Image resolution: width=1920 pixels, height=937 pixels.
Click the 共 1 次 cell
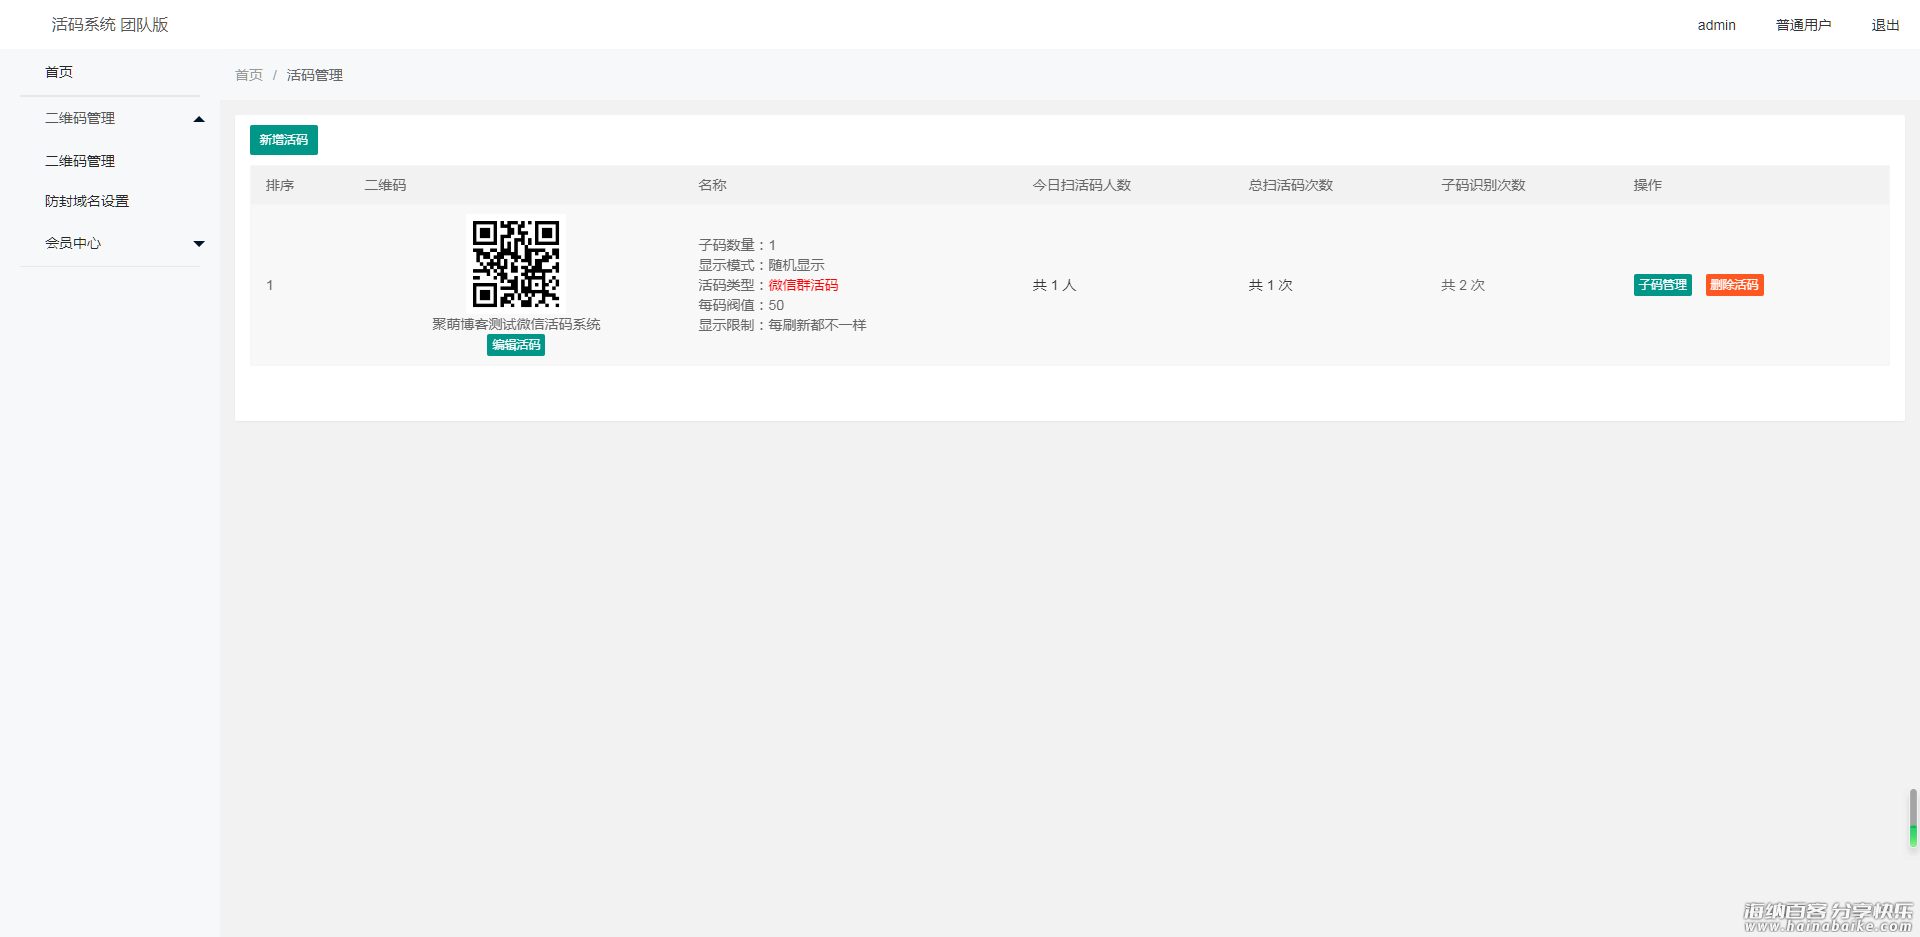(1271, 285)
